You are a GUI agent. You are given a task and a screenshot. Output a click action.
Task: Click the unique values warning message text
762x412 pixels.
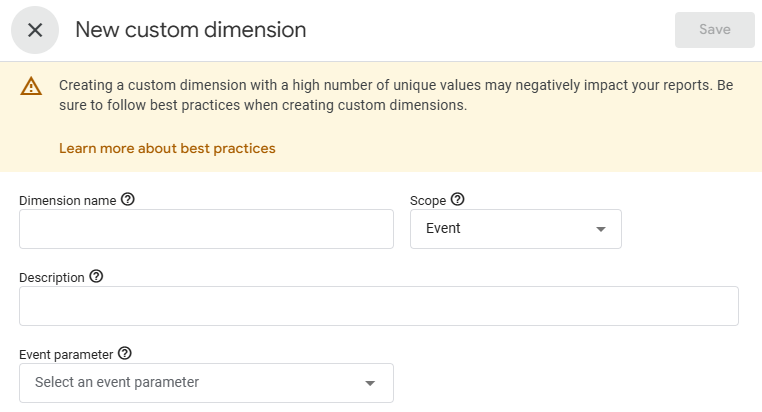[x=396, y=95]
